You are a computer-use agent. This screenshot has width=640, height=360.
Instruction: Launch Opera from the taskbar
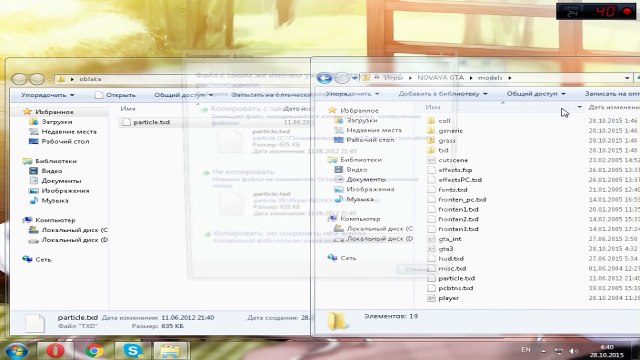click(x=55, y=351)
